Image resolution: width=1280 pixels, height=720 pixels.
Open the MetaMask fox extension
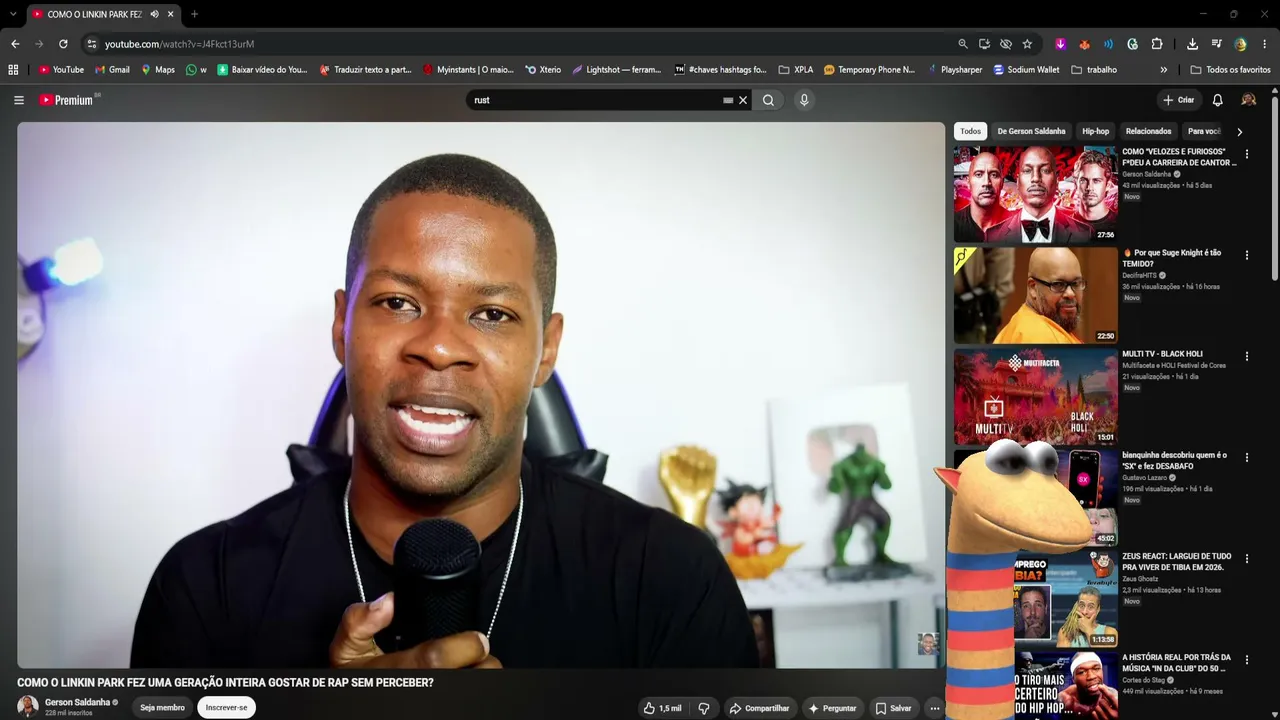(x=1084, y=44)
